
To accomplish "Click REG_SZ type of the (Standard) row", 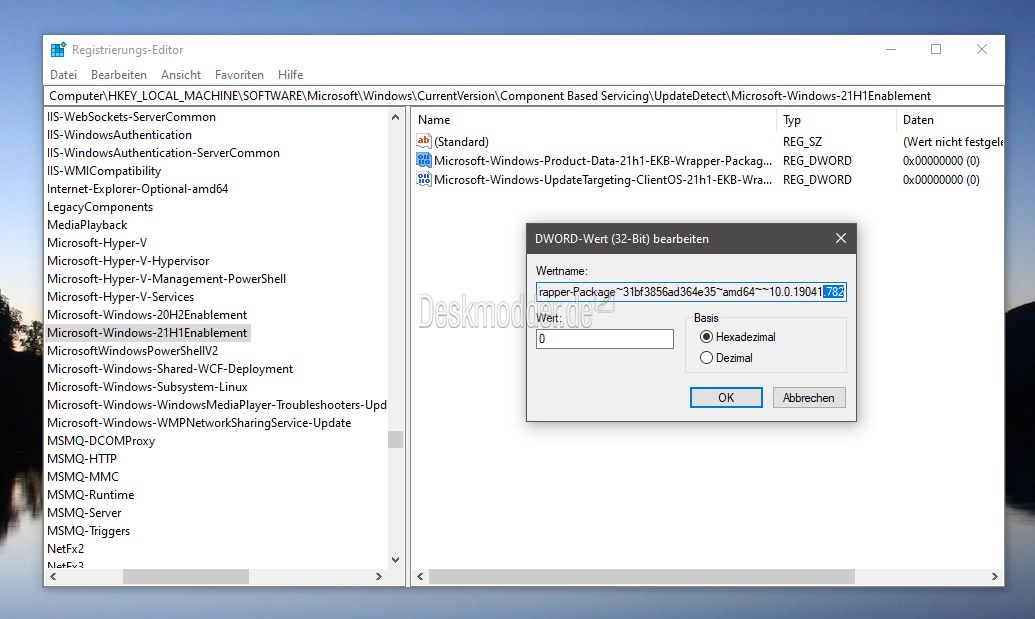I will [x=802, y=141].
